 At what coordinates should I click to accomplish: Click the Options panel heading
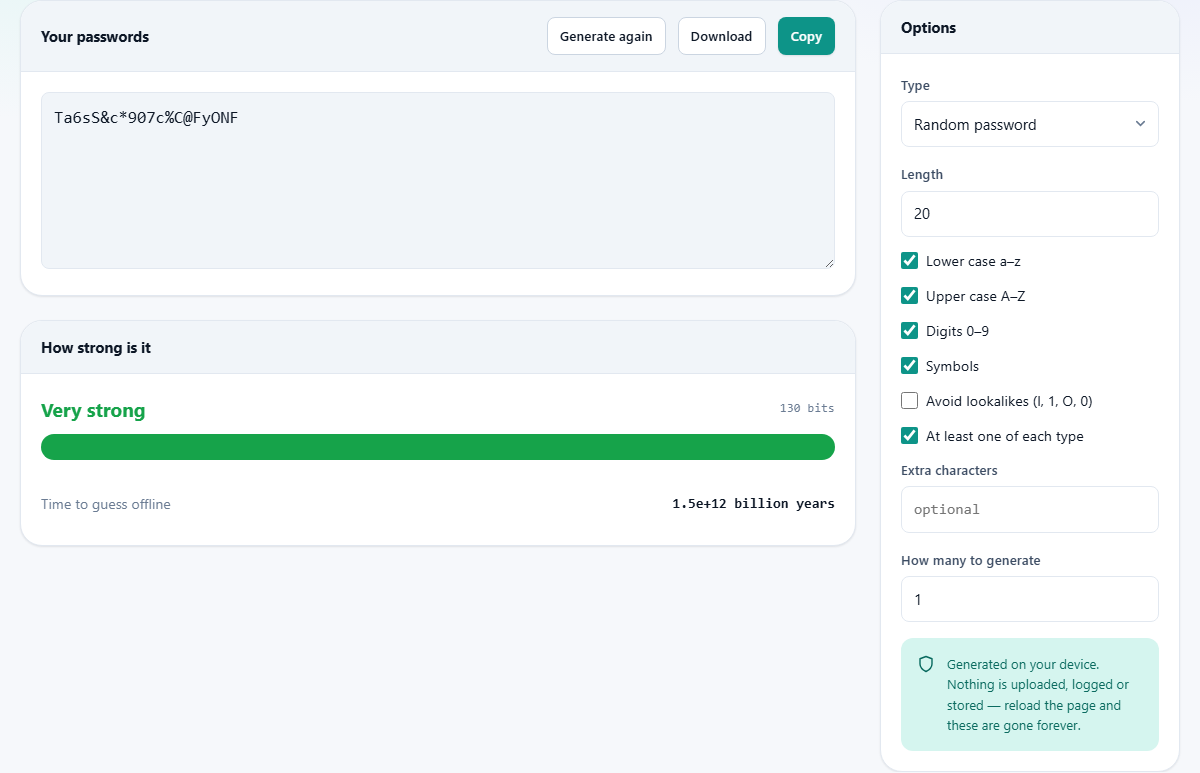(929, 28)
